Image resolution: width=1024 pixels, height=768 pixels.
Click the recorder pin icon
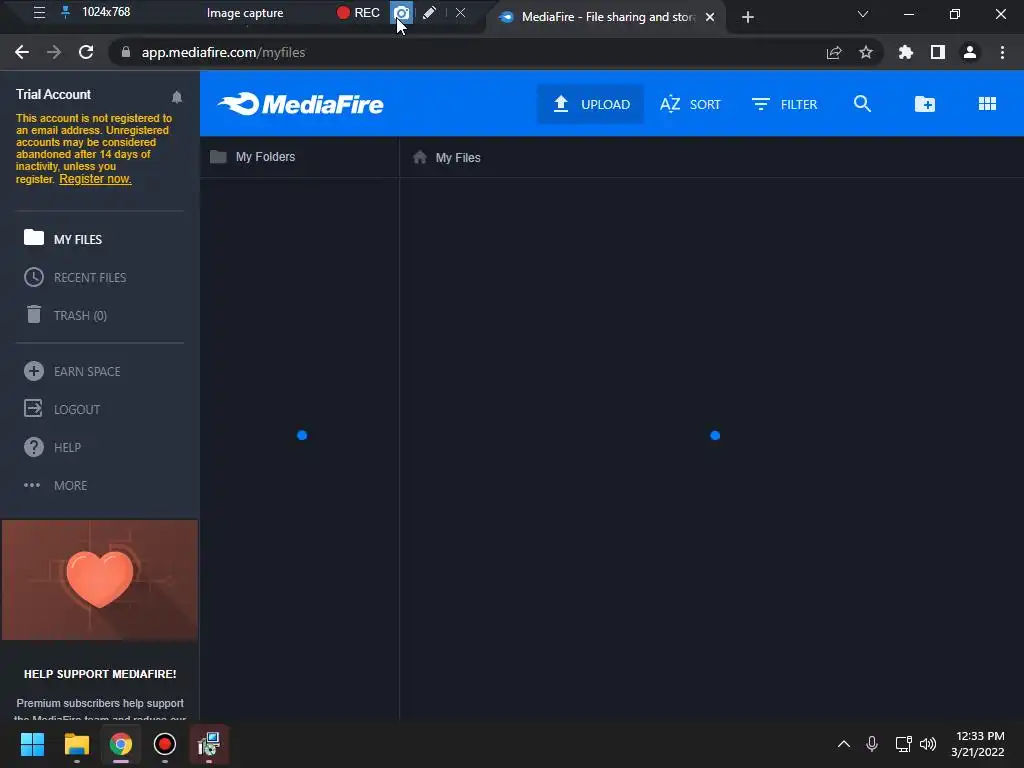[65, 12]
